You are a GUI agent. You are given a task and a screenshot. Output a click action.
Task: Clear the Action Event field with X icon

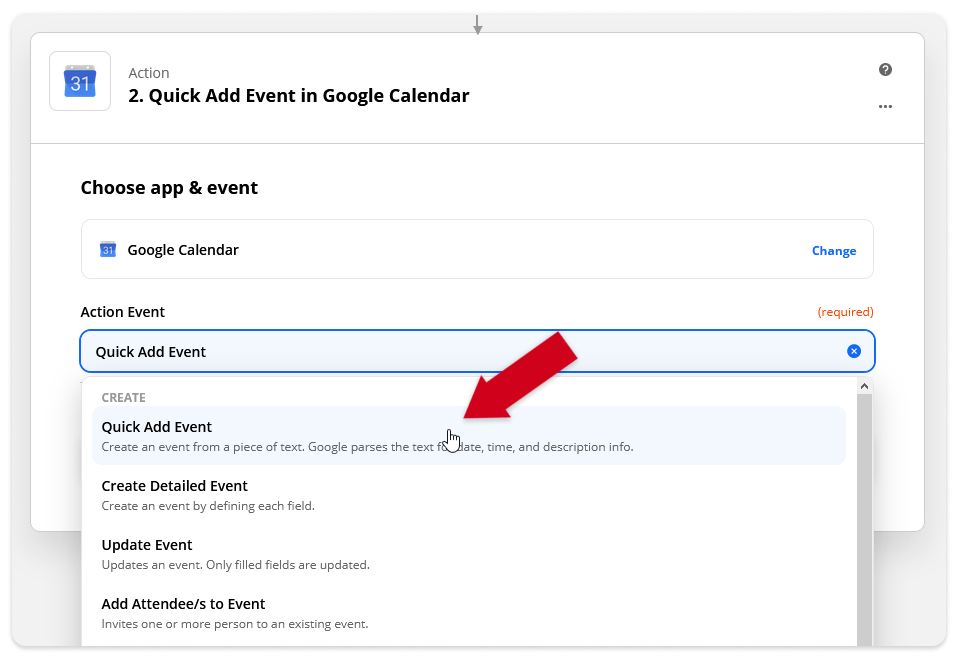(854, 351)
